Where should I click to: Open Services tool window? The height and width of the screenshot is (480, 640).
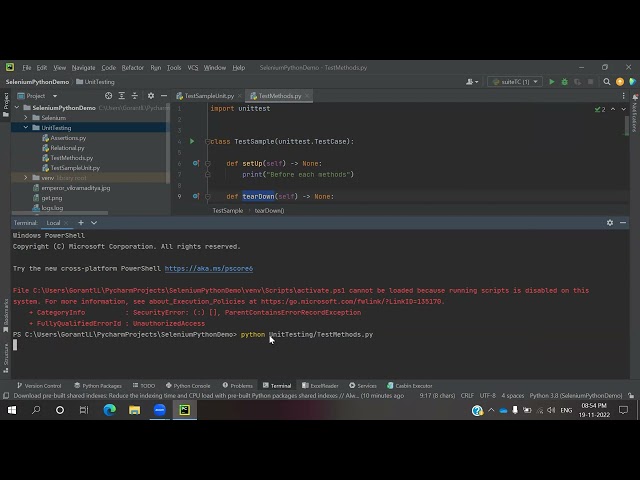(363, 386)
